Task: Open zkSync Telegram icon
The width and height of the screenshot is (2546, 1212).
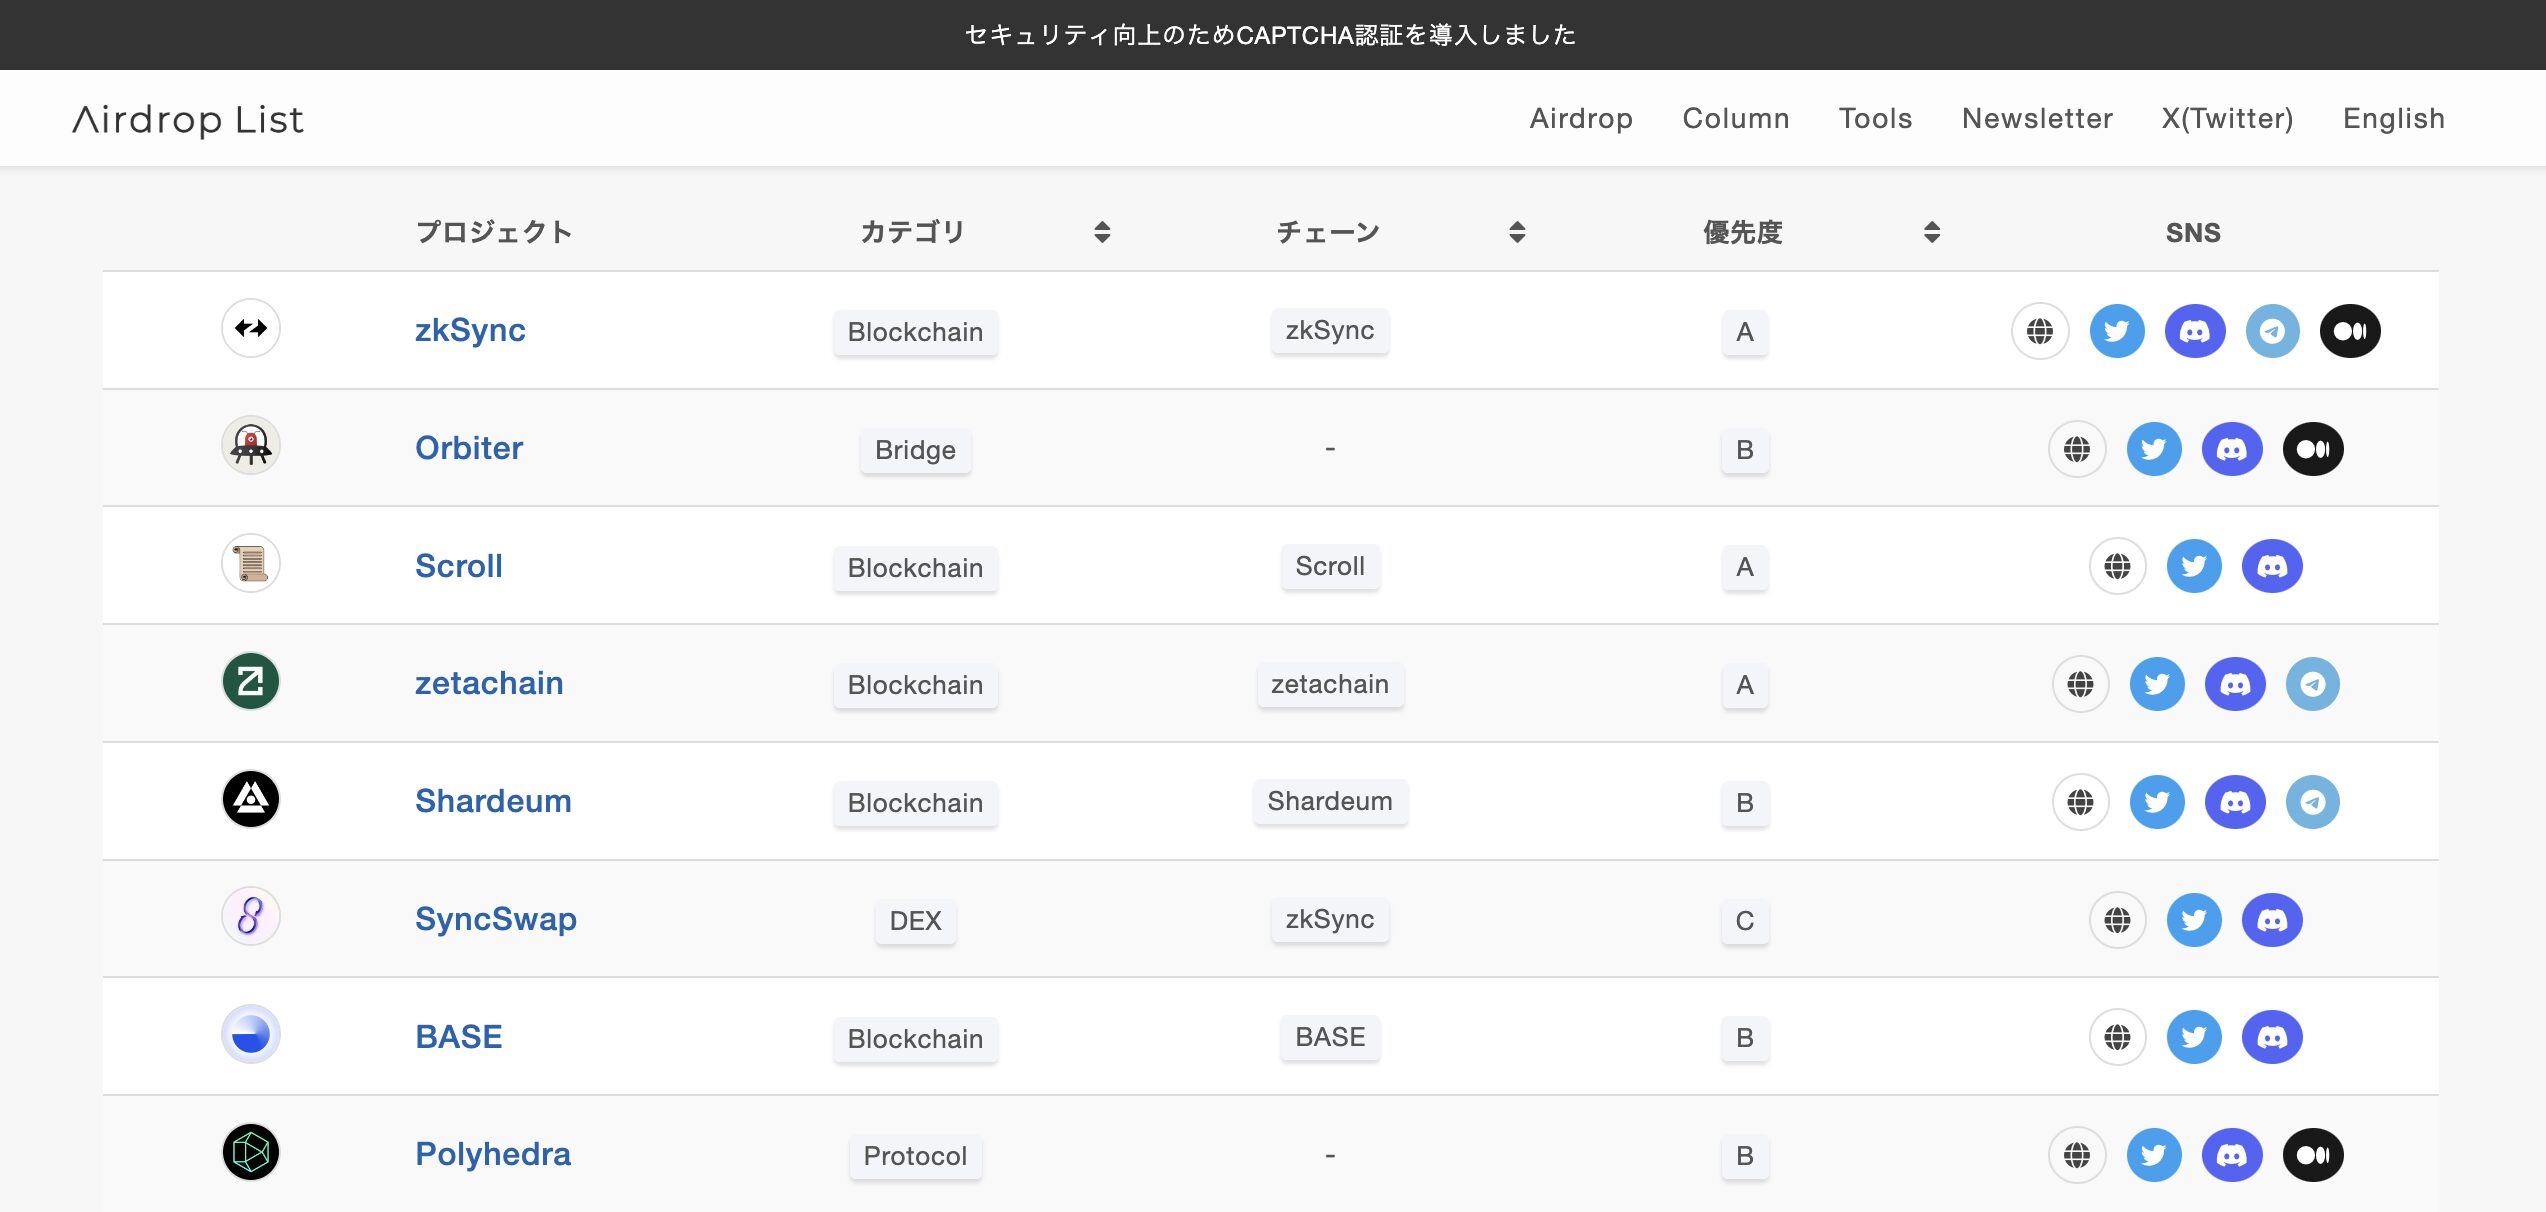Action: (2272, 331)
